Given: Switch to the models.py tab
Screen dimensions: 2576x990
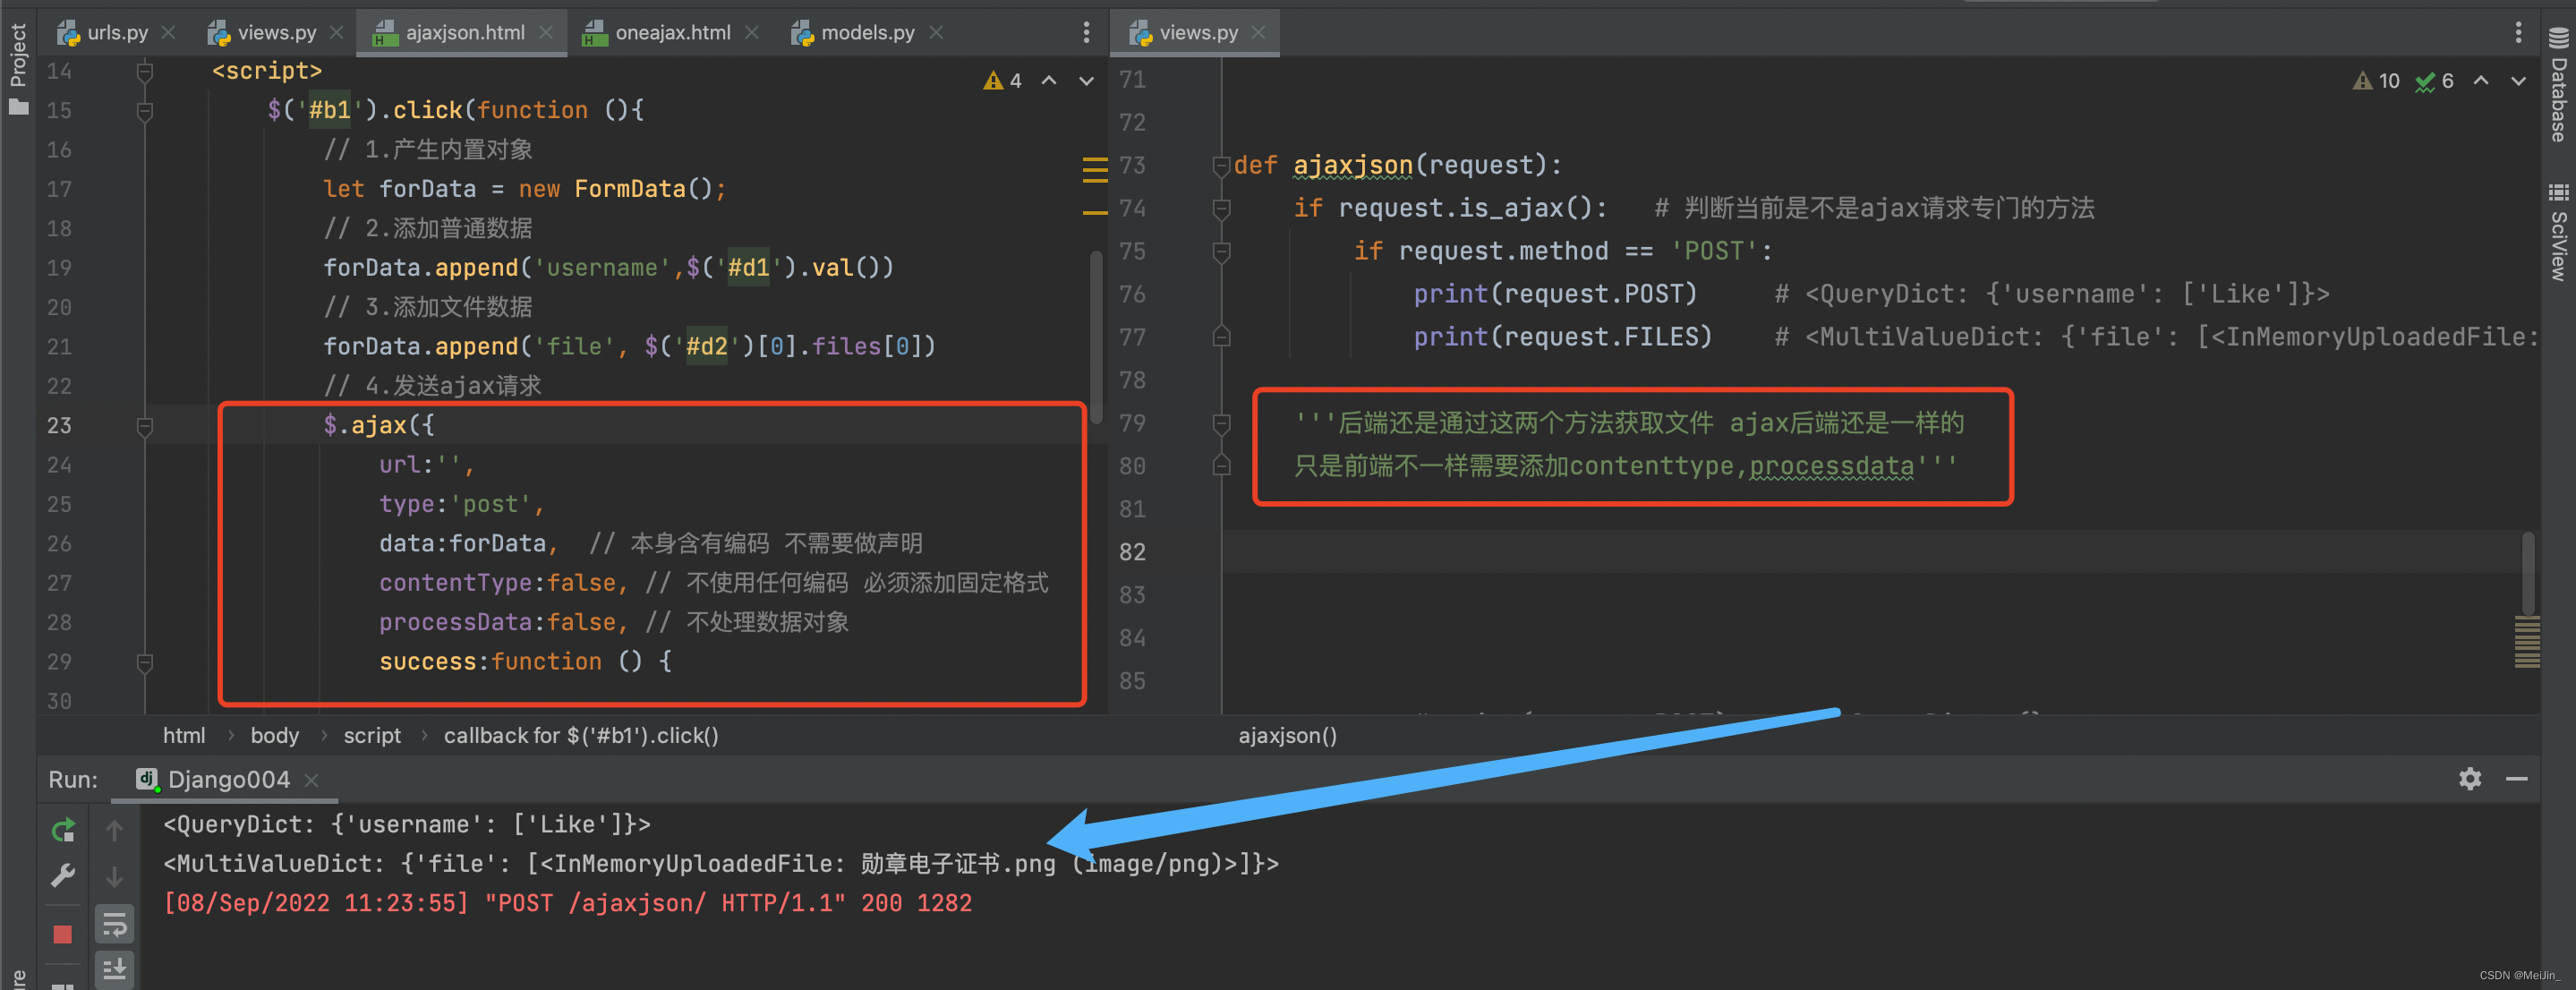Looking at the screenshot, I should coord(853,32).
